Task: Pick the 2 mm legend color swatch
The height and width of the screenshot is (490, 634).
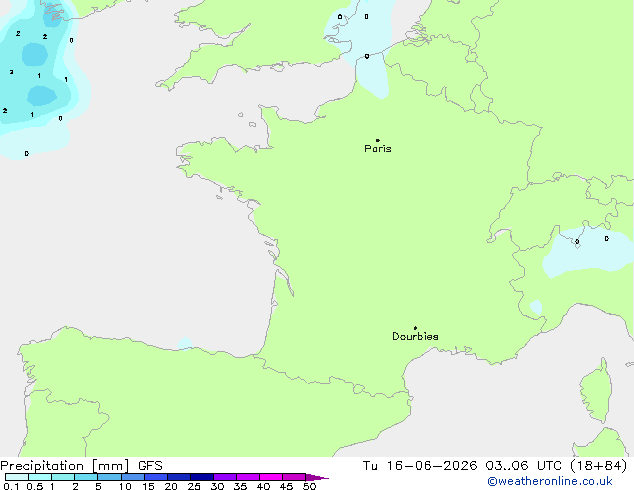Action: [86, 477]
